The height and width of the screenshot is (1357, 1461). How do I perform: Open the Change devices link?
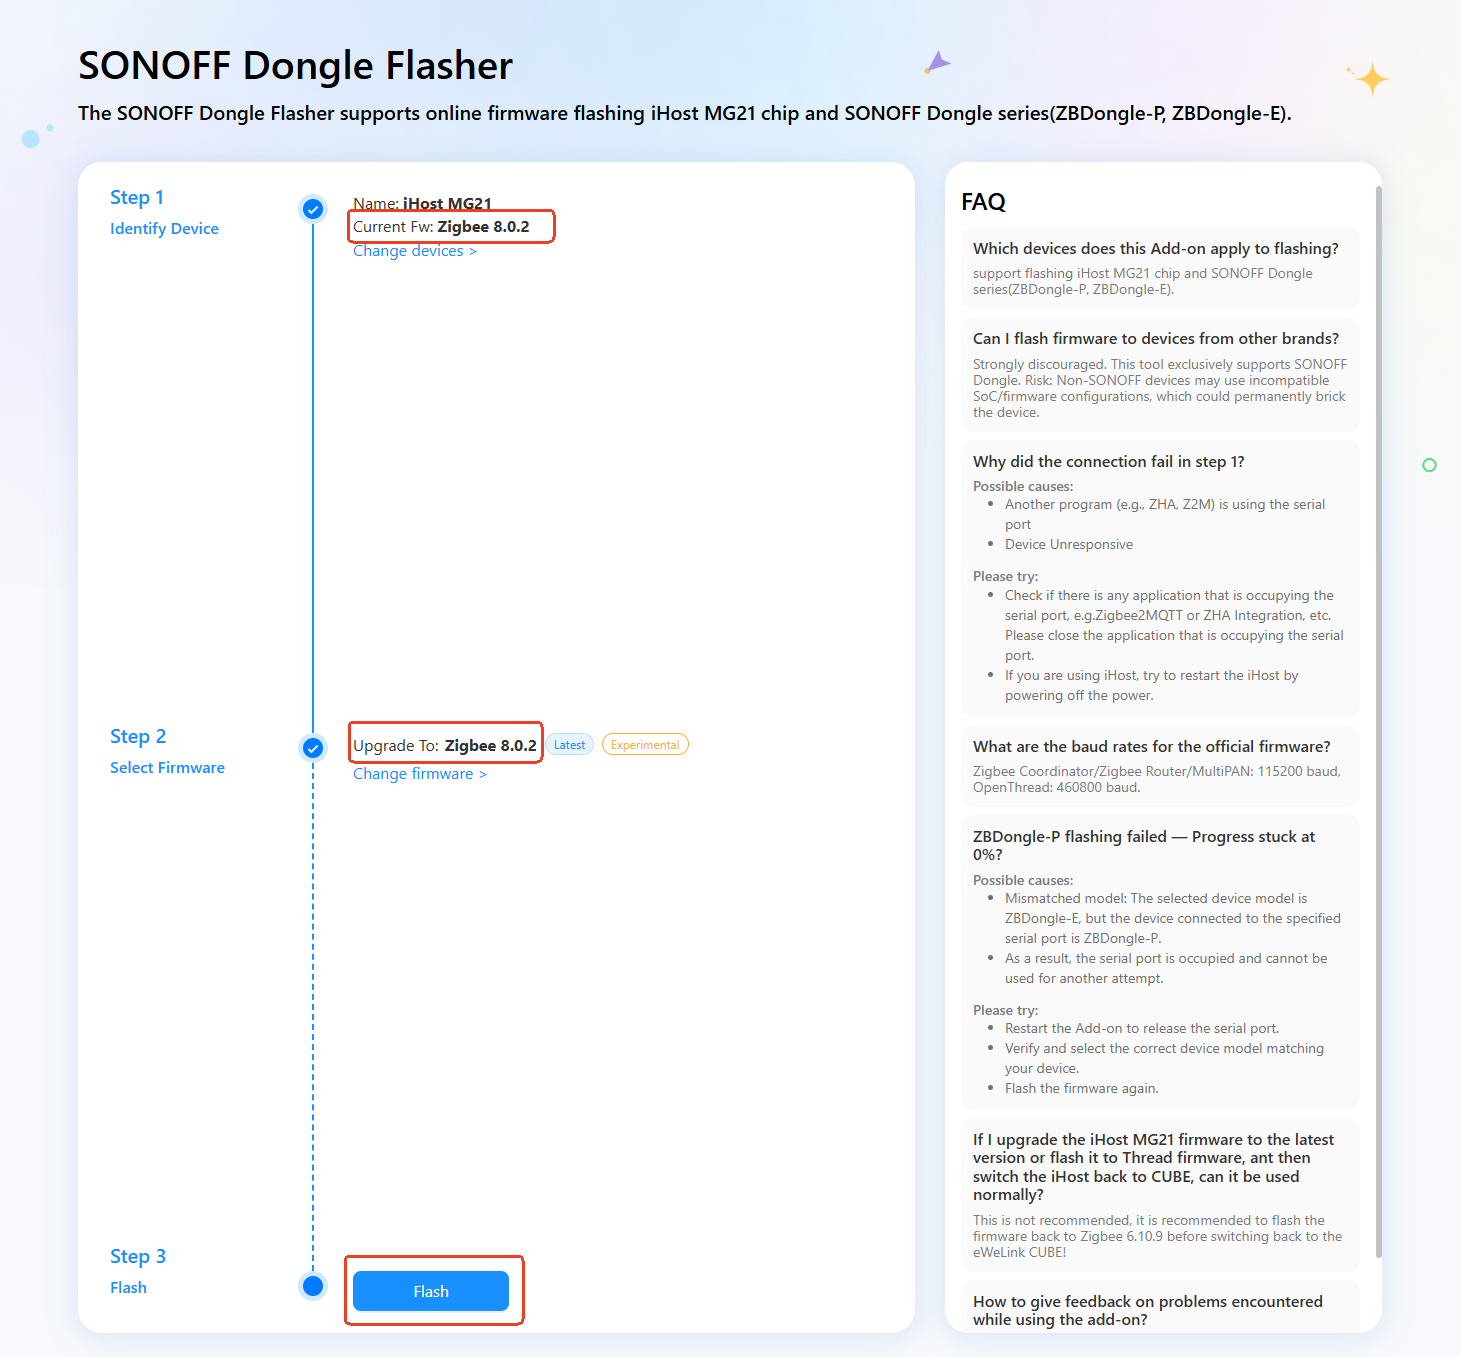[x=415, y=251]
